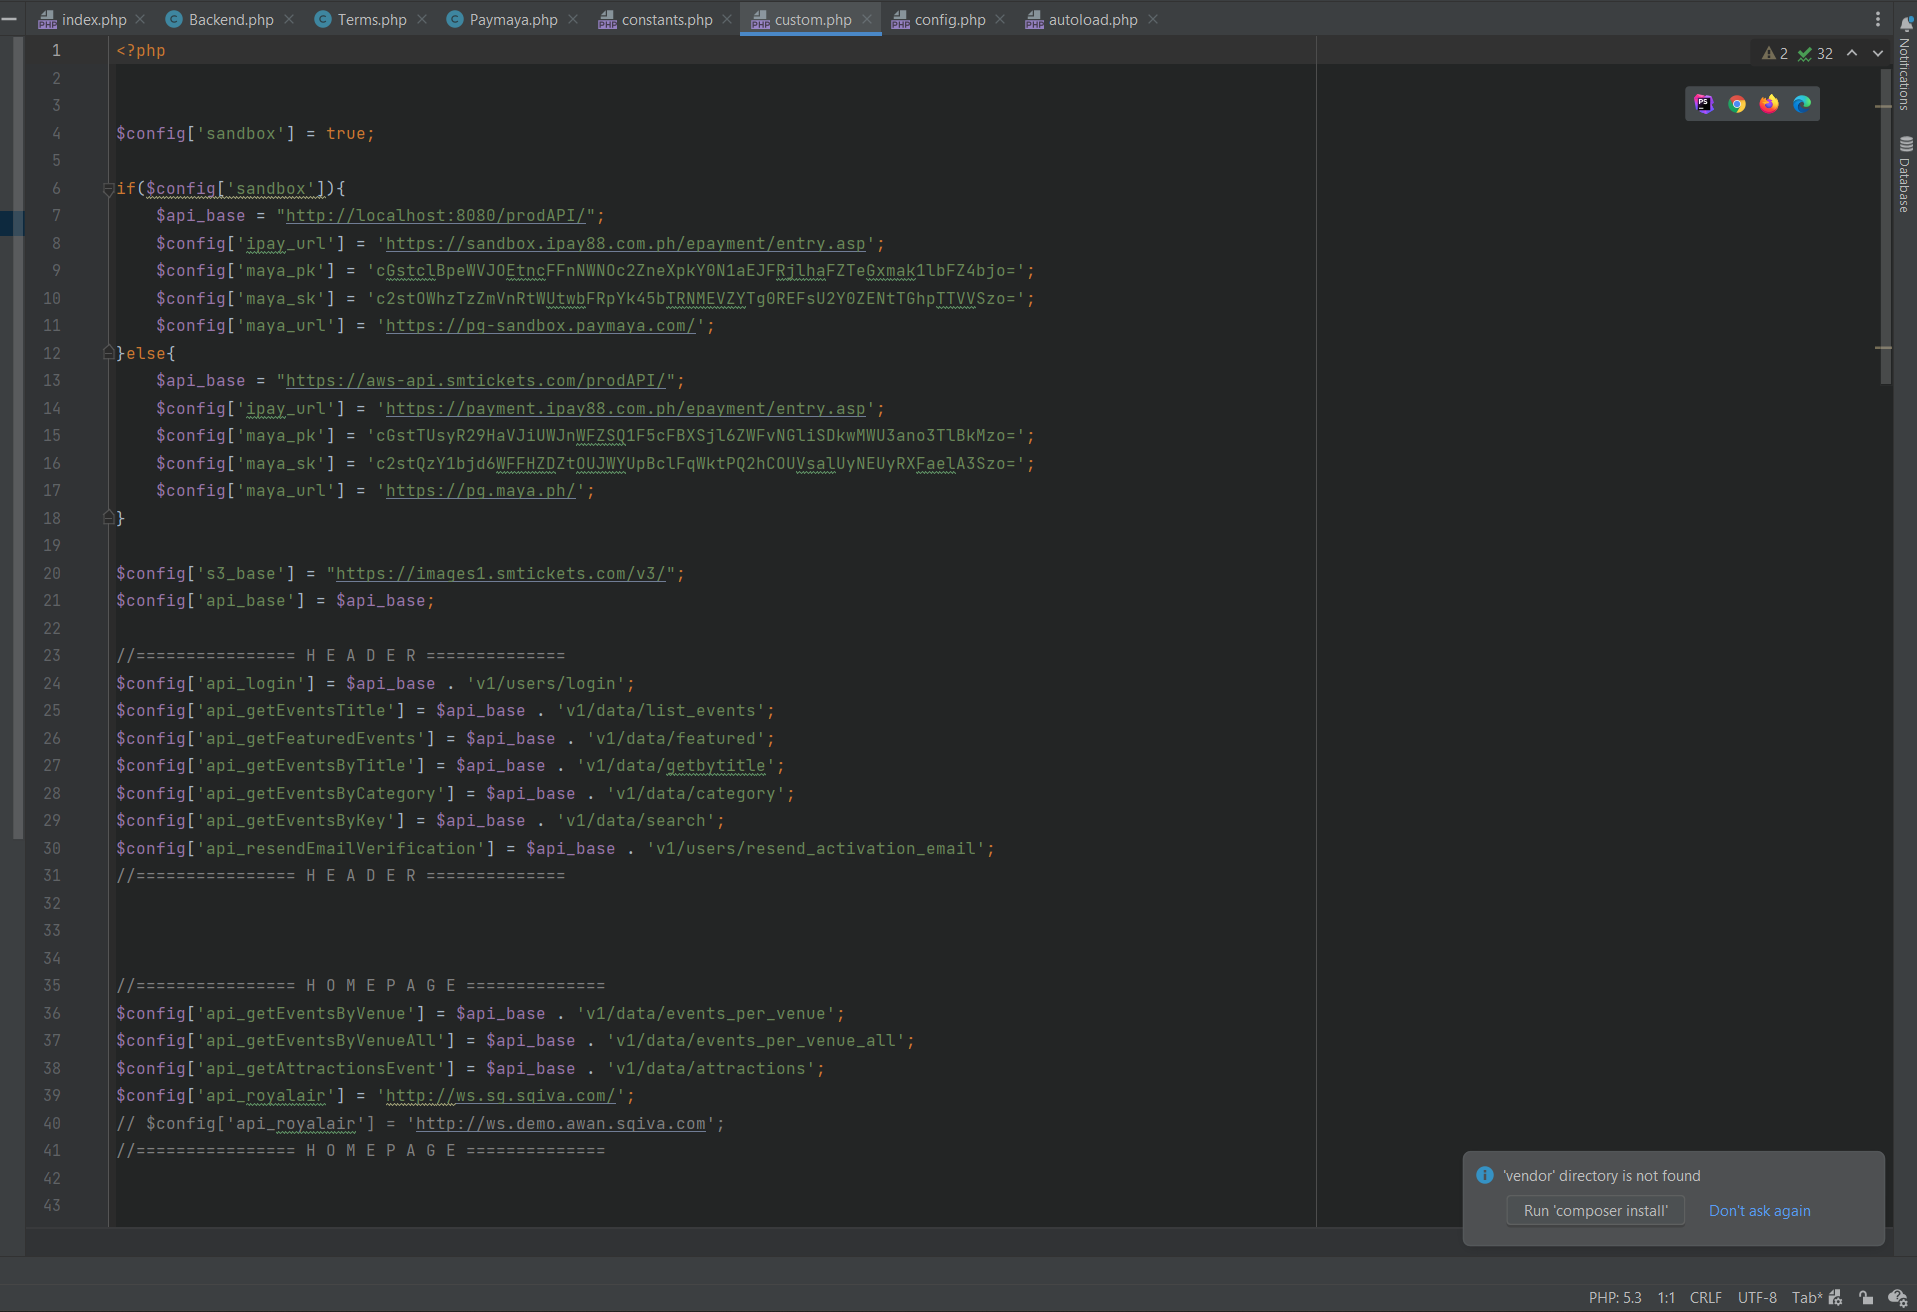1917x1312 pixels.
Task: Click the "Don't ask again" link
Action: click(1759, 1211)
